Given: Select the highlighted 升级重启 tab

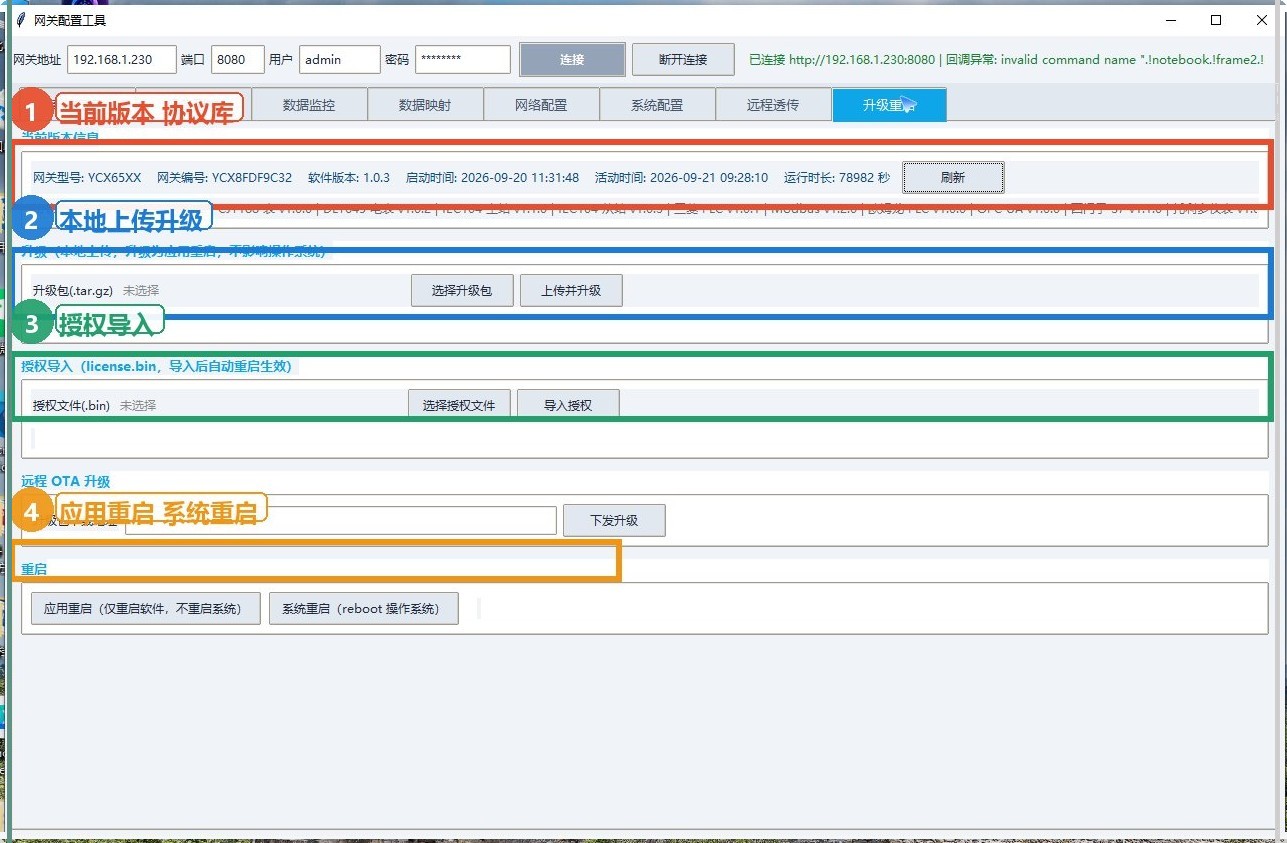Looking at the screenshot, I should [x=889, y=105].
